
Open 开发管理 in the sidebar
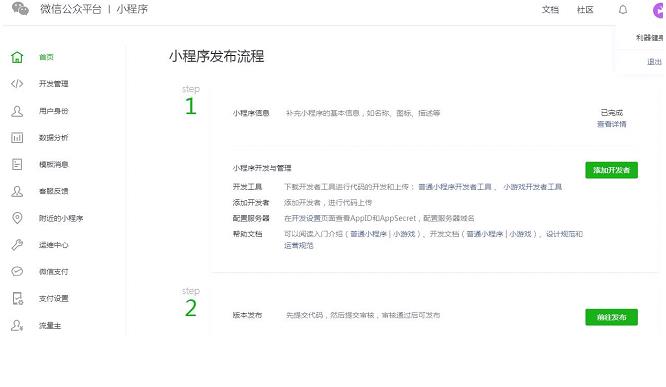click(x=54, y=84)
